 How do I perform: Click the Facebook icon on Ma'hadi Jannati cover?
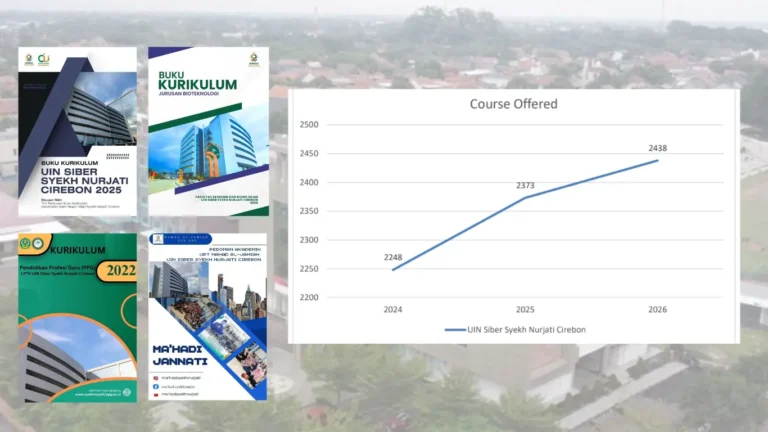156,386
